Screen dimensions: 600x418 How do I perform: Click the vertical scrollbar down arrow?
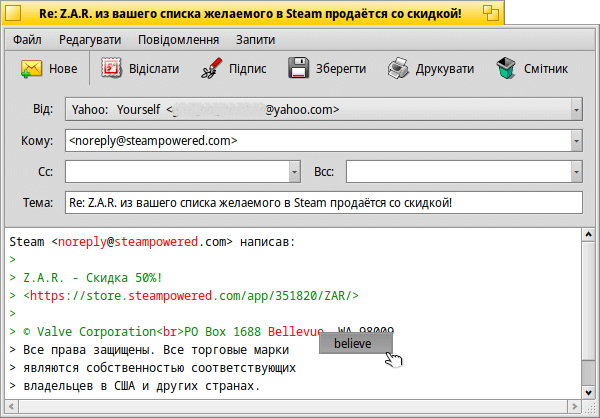coord(588,392)
